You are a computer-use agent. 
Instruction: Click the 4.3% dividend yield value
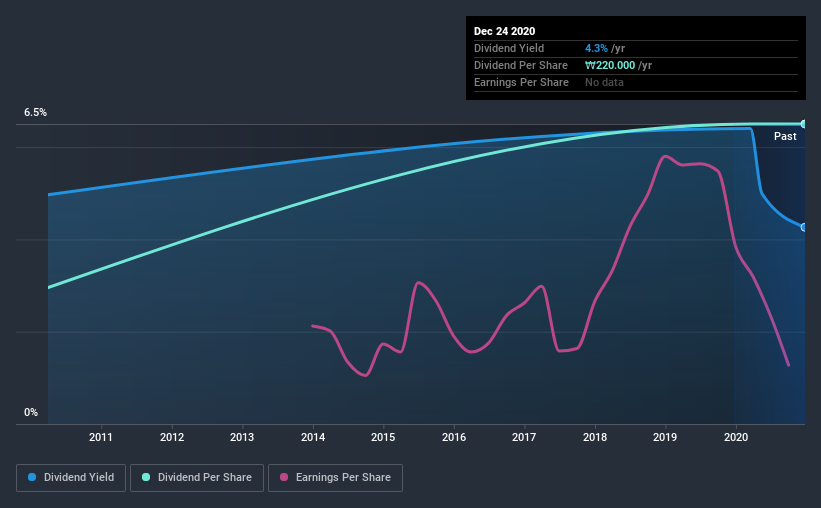pyautogui.click(x=596, y=48)
